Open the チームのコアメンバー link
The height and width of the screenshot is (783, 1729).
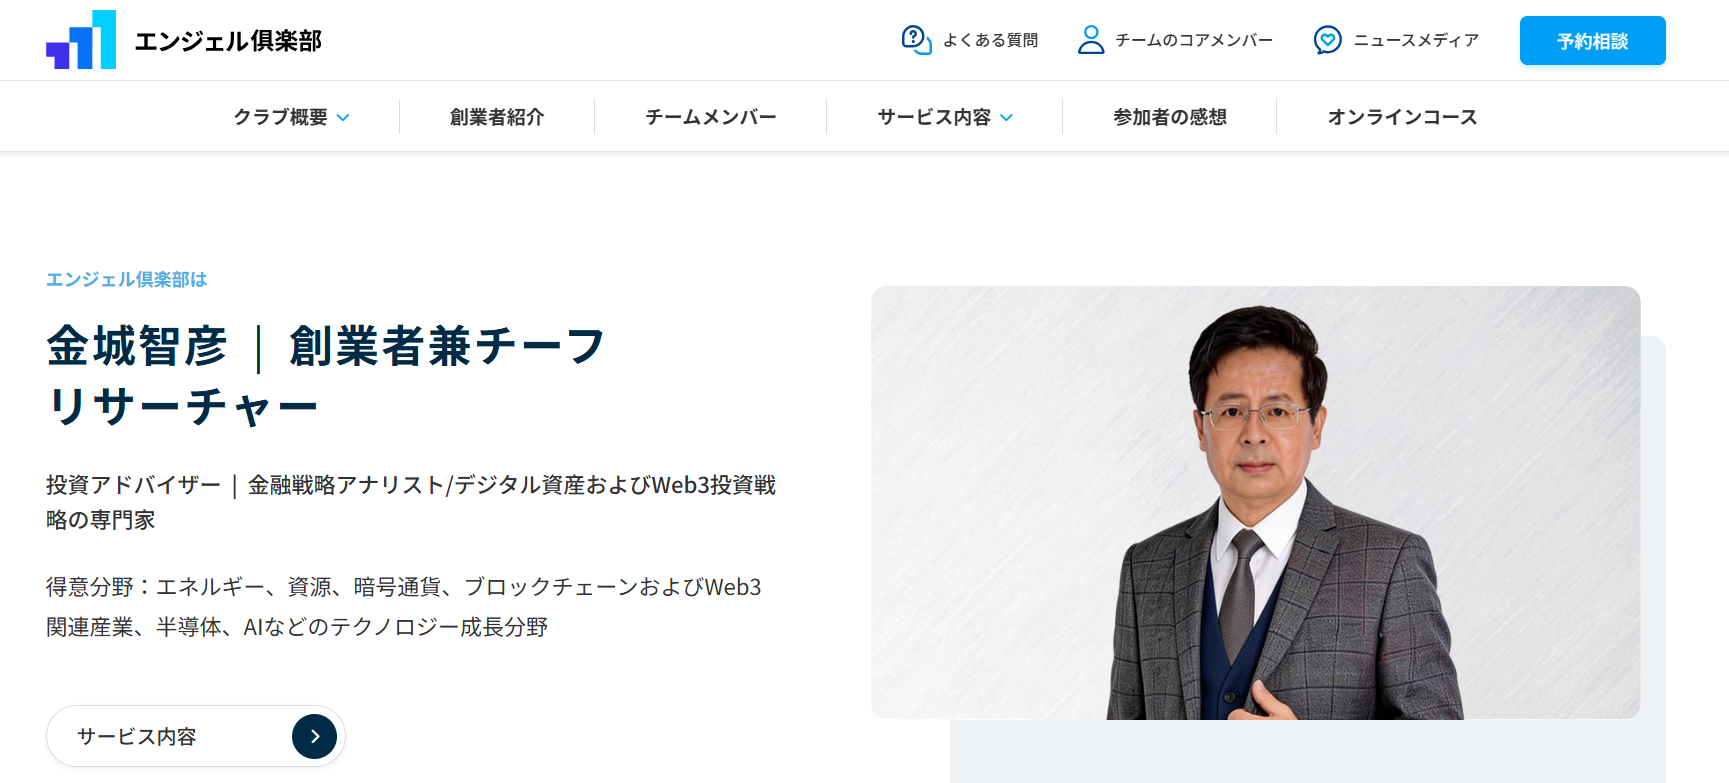1194,40
